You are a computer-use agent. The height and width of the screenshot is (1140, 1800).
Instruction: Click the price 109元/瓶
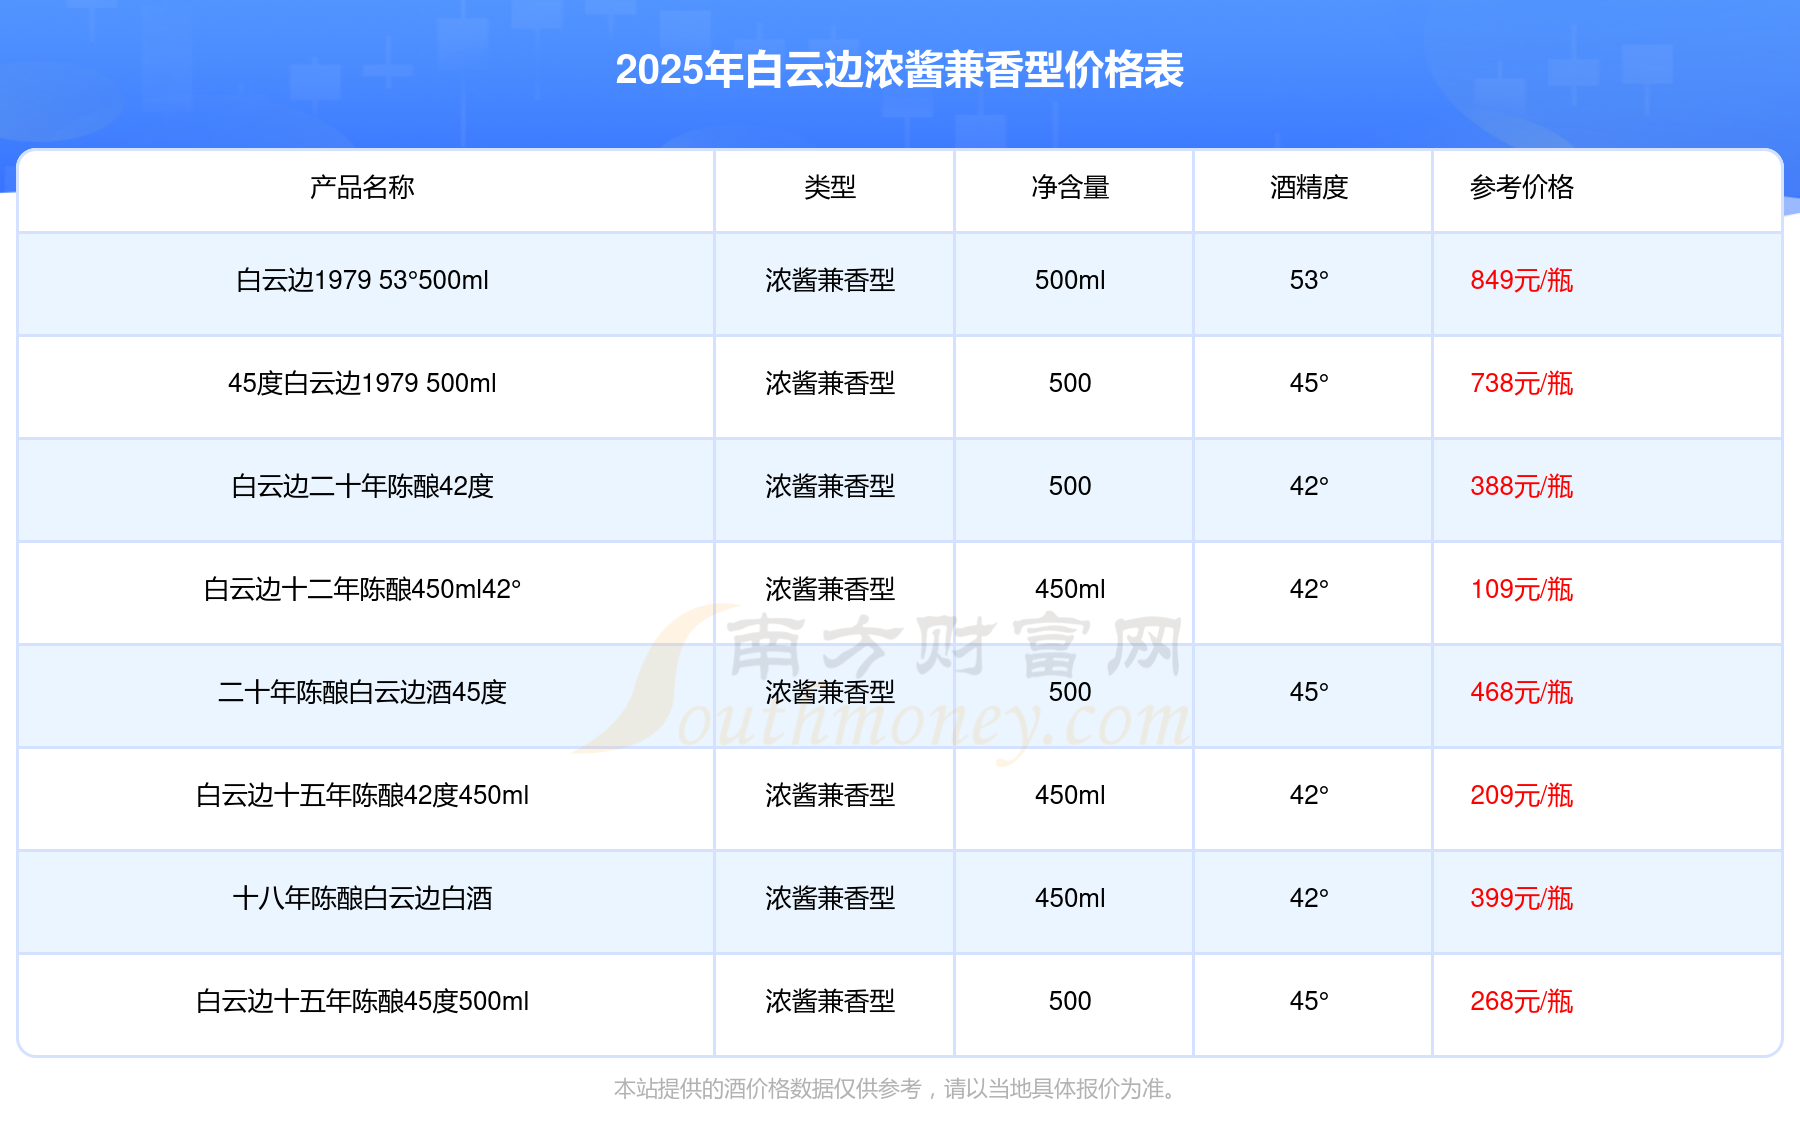[1522, 589]
